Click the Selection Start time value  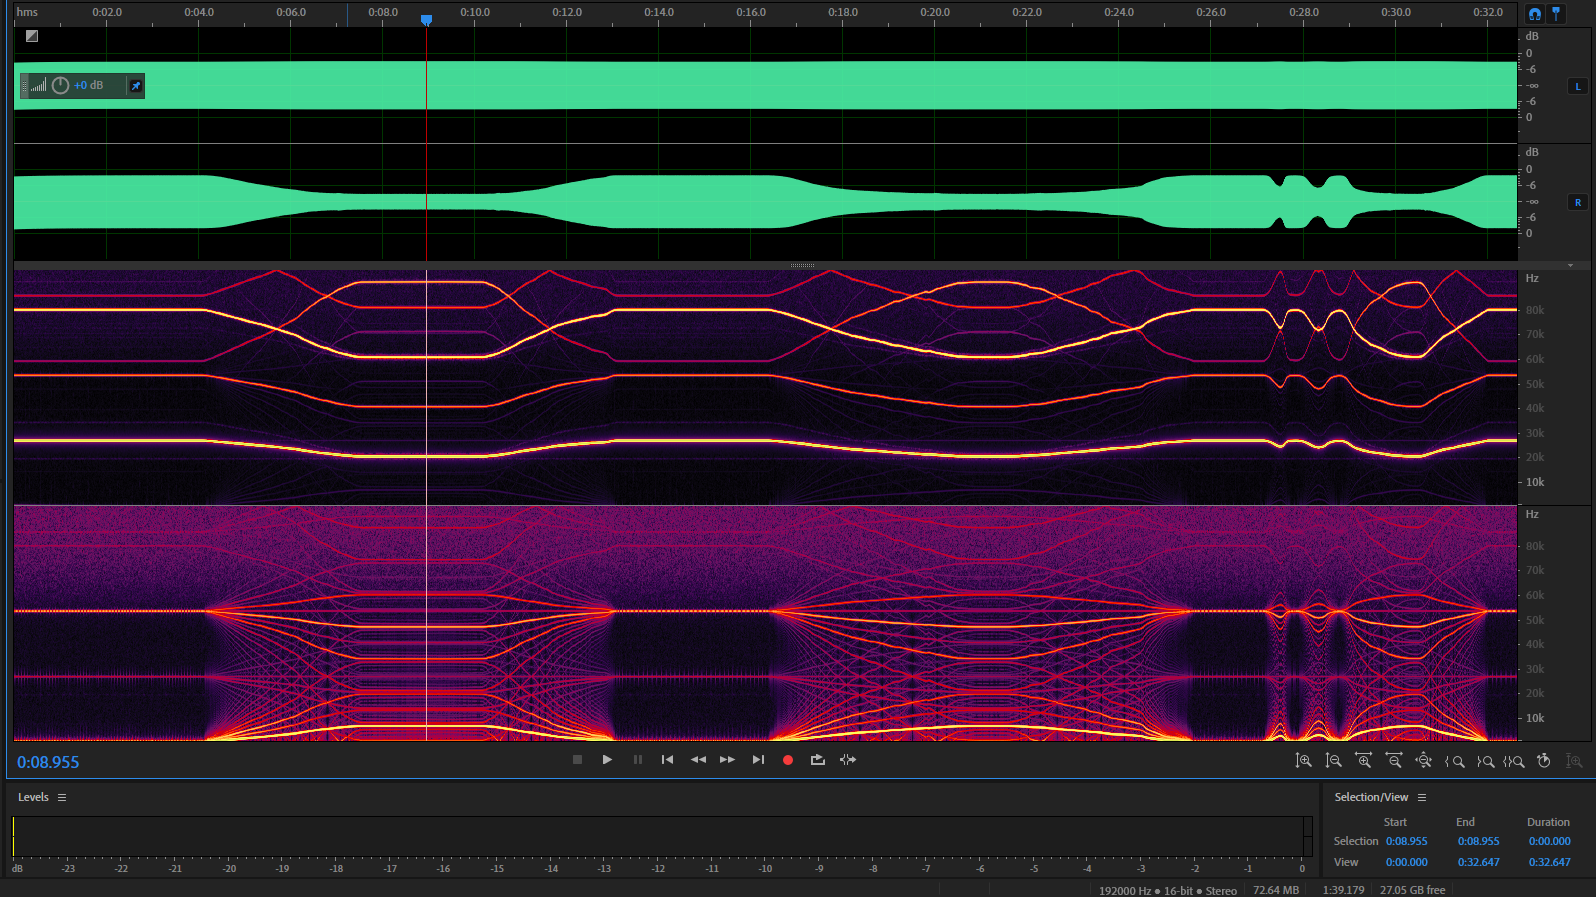tap(1406, 842)
